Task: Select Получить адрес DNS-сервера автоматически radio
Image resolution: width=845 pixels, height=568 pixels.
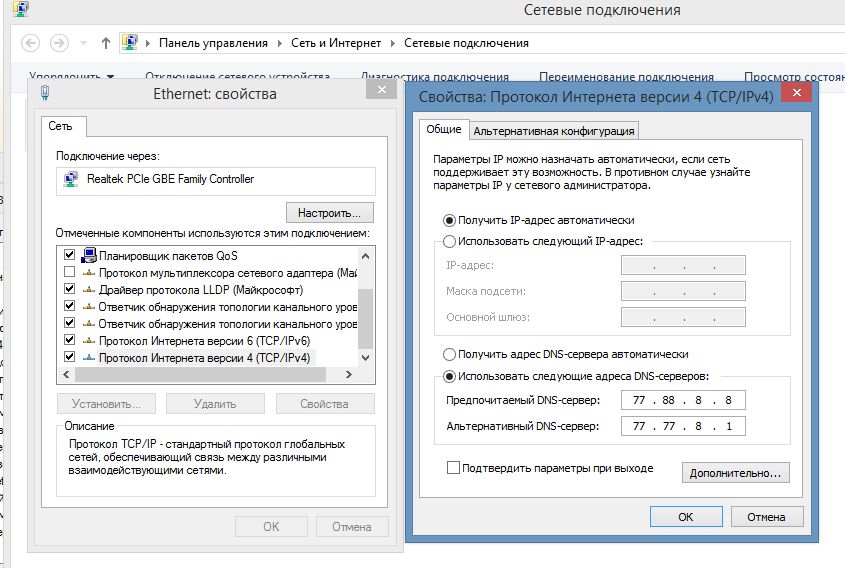Action: click(x=449, y=355)
